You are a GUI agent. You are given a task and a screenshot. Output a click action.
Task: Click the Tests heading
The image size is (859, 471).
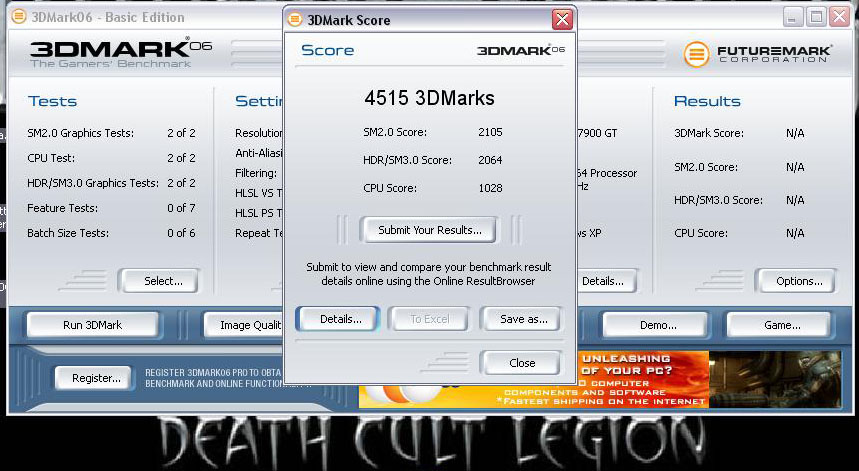point(53,101)
